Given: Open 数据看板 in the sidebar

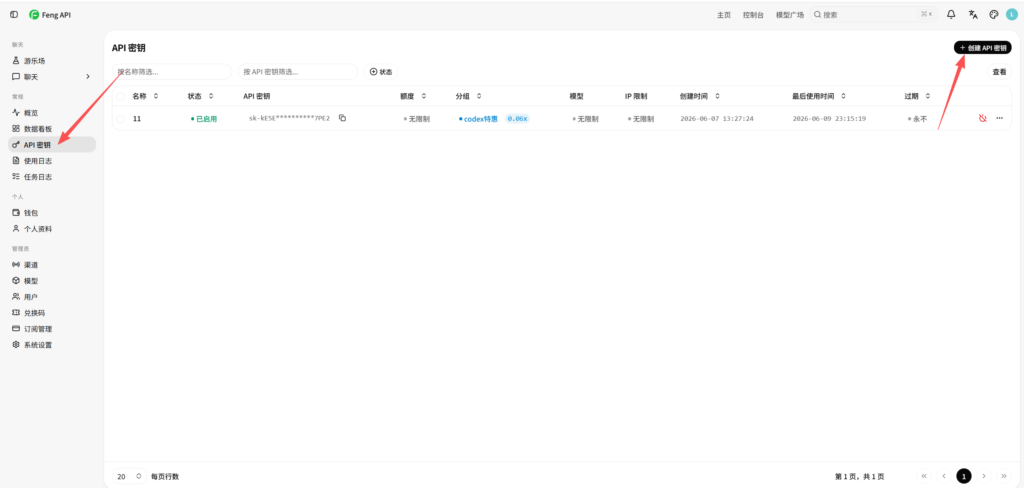Looking at the screenshot, I should click(52, 129).
